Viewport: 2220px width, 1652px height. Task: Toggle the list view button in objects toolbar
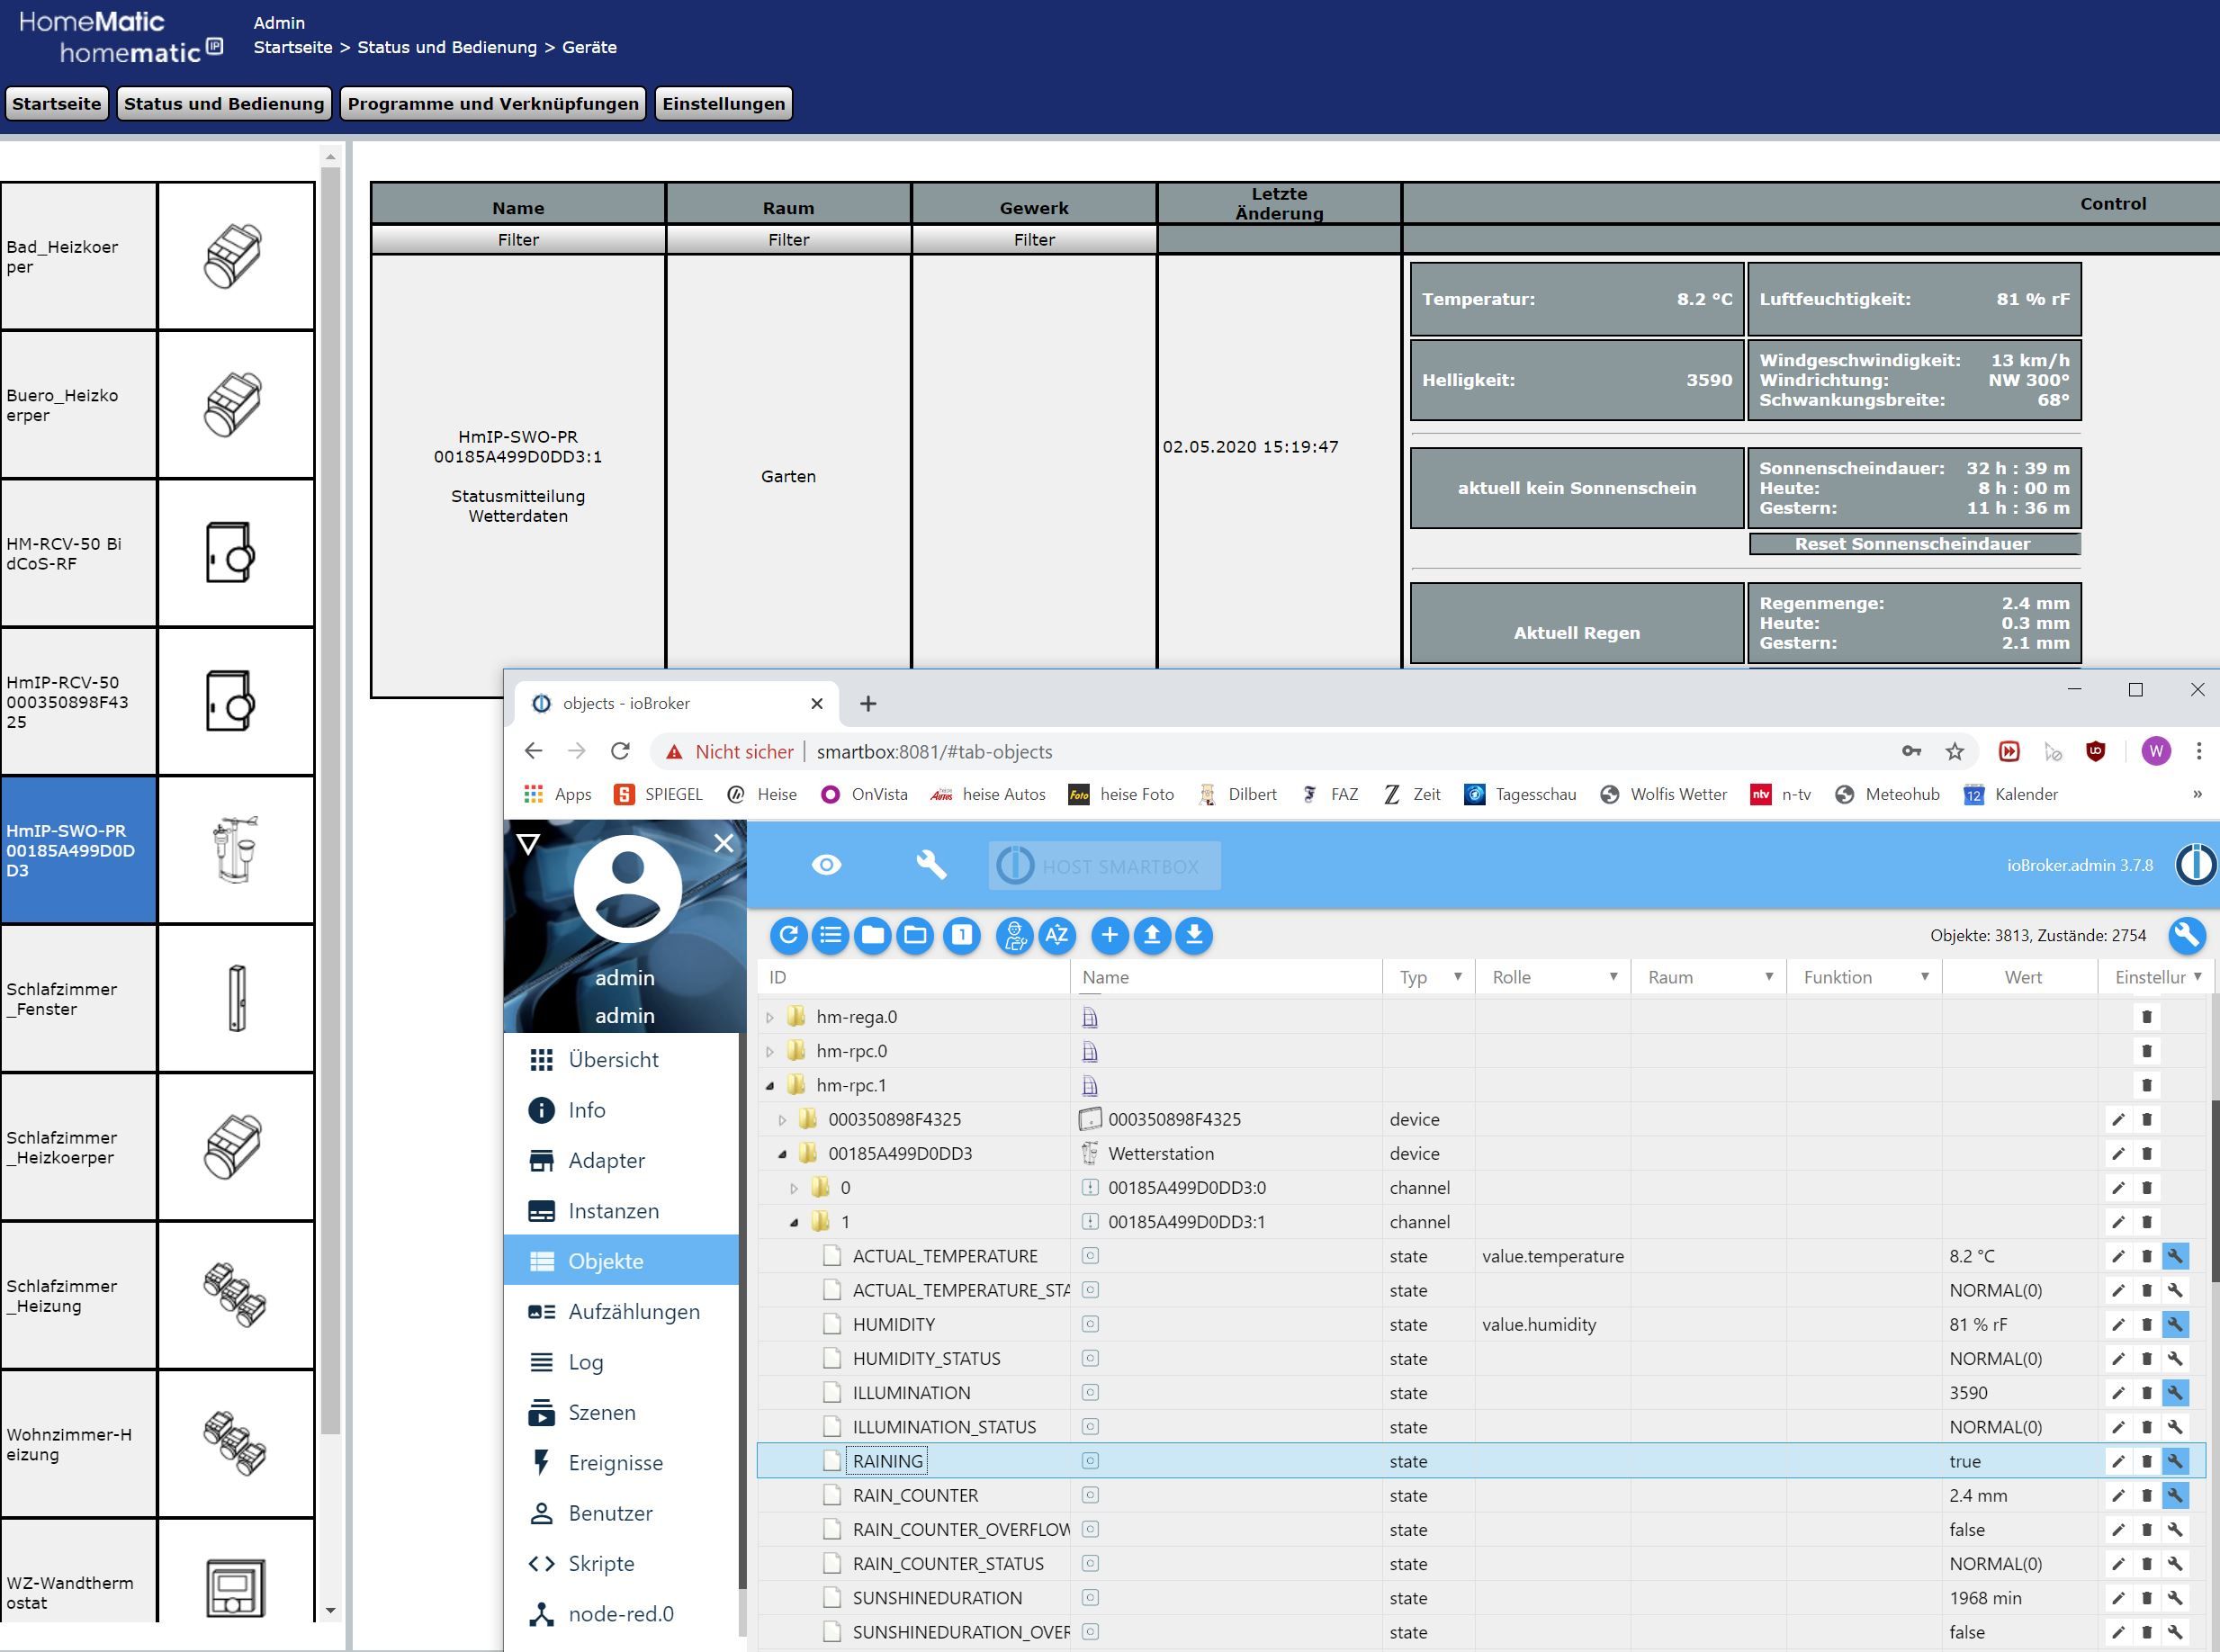(x=830, y=935)
